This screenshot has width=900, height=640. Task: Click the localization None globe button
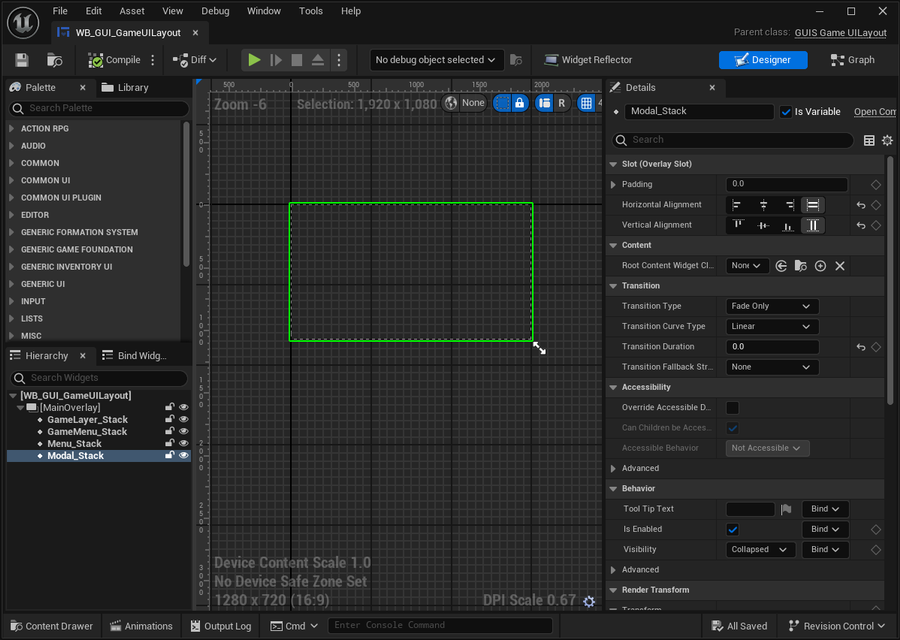(x=465, y=103)
